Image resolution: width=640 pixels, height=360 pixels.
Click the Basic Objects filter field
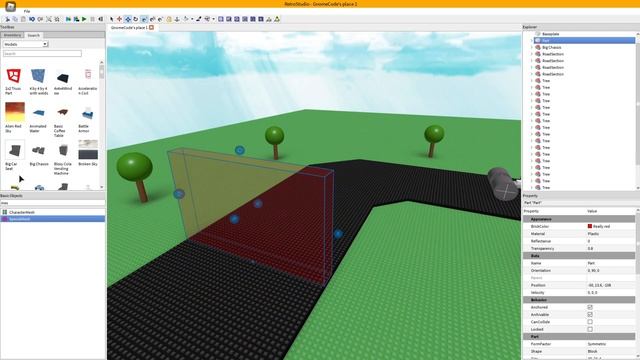[x=53, y=203]
